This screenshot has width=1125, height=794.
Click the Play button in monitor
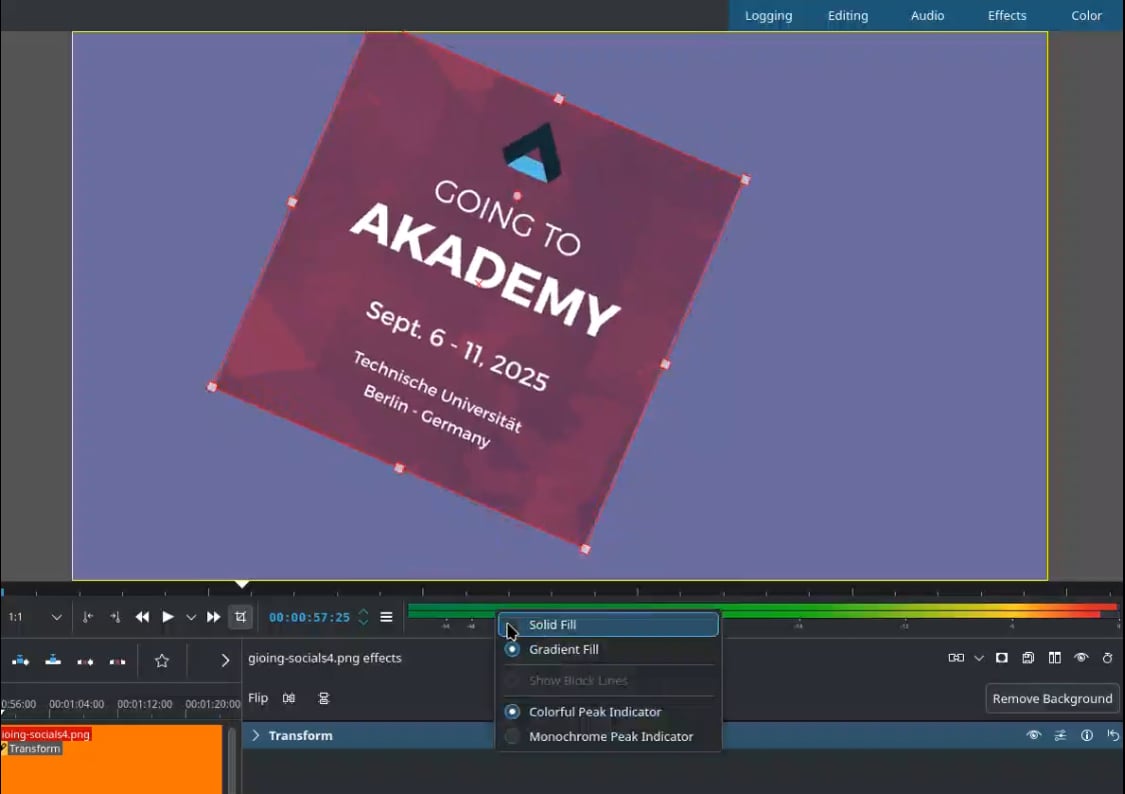[168, 617]
